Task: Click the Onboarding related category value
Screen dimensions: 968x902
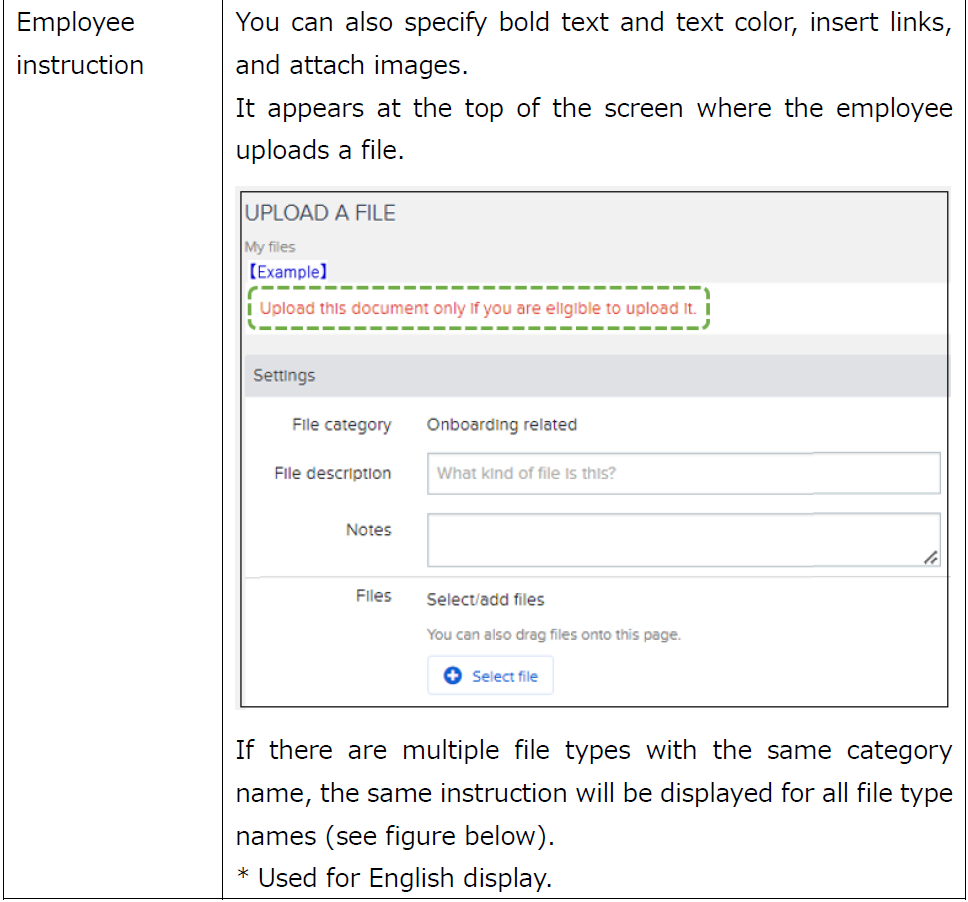Action: click(501, 424)
